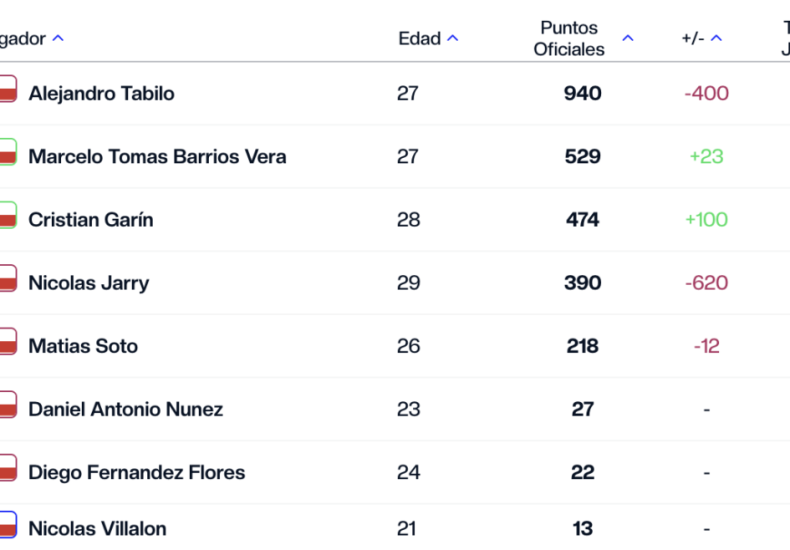Sort players using the Jugador column arrow
The height and width of the screenshot is (550, 790).
[x=58, y=38]
